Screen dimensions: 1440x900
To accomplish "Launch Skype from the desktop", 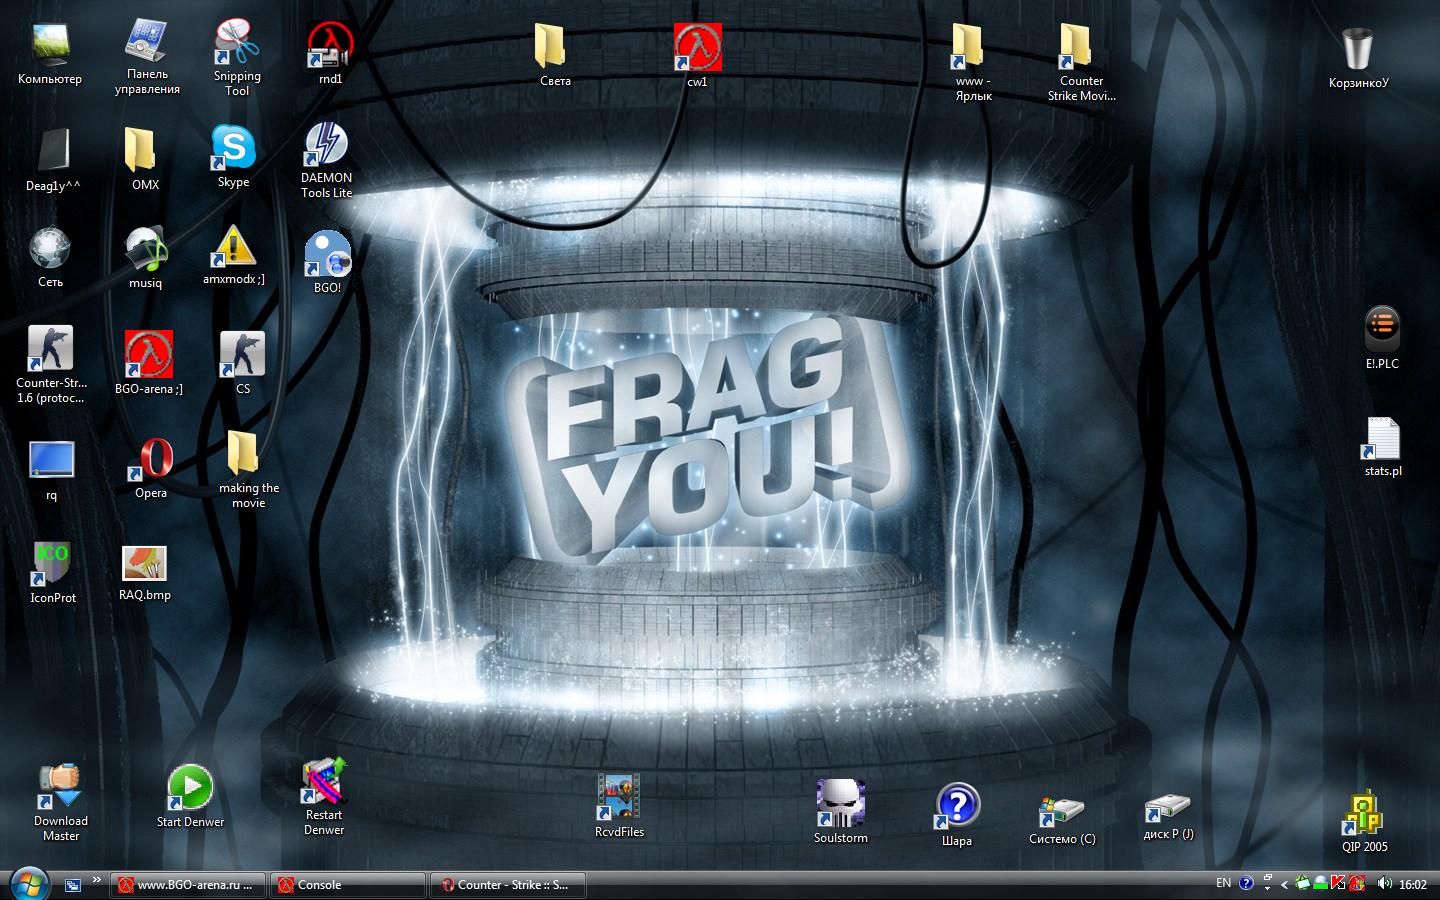I will (x=233, y=156).
